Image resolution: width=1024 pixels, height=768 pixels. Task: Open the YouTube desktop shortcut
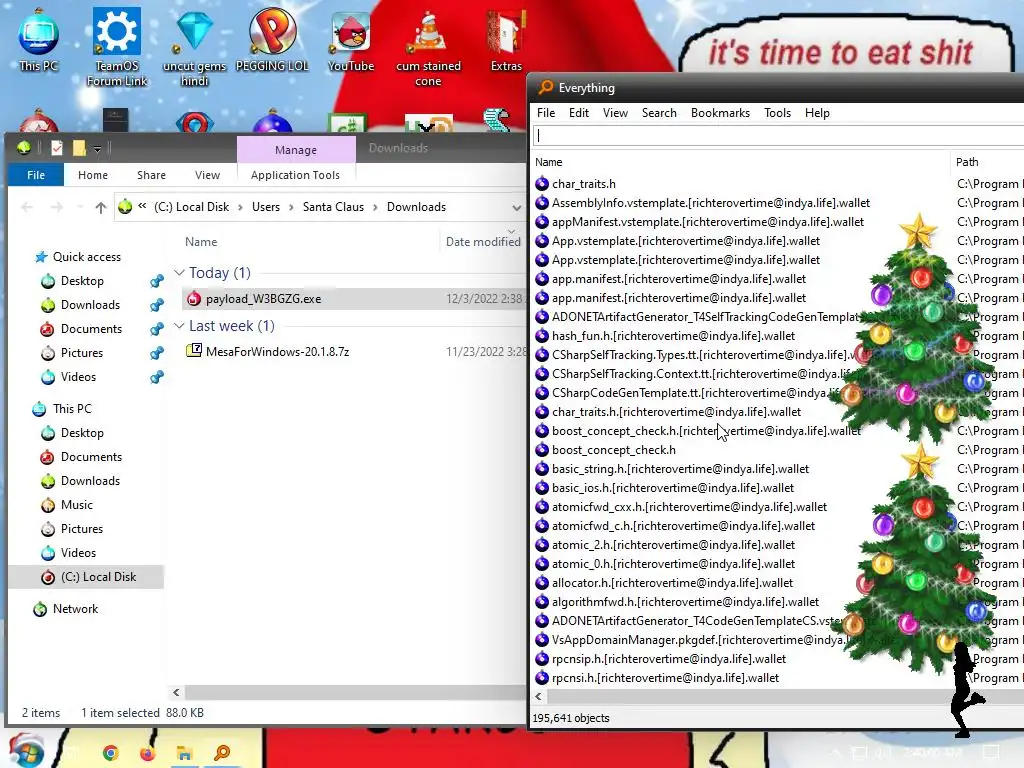pos(351,39)
